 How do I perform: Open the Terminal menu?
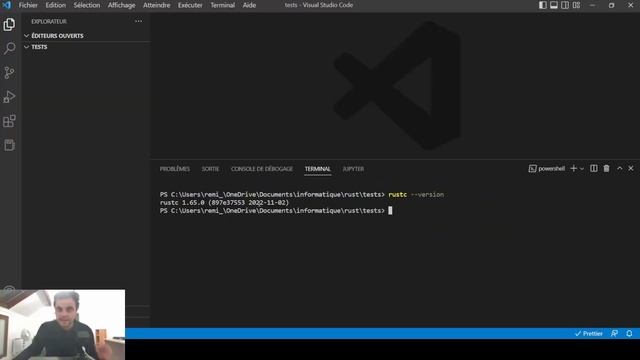click(x=222, y=5)
